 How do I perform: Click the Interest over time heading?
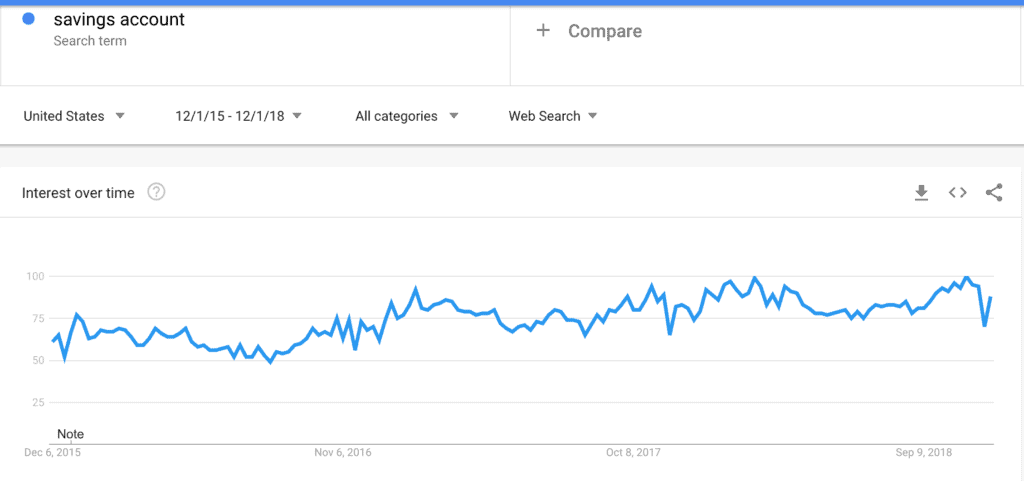point(78,193)
